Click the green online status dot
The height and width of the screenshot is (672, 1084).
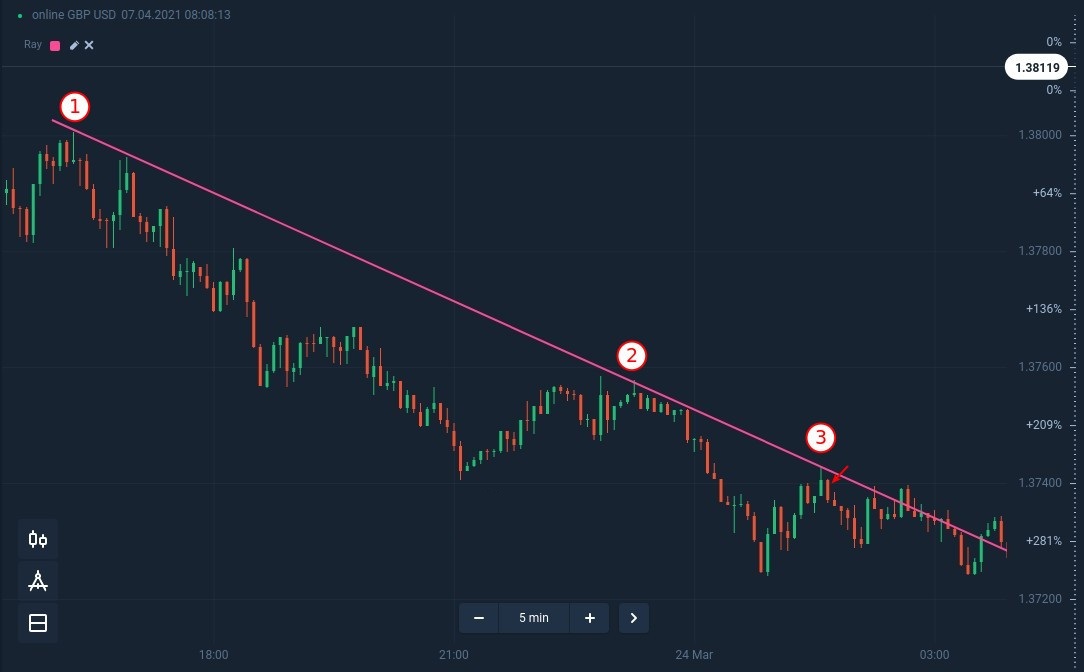[20, 15]
